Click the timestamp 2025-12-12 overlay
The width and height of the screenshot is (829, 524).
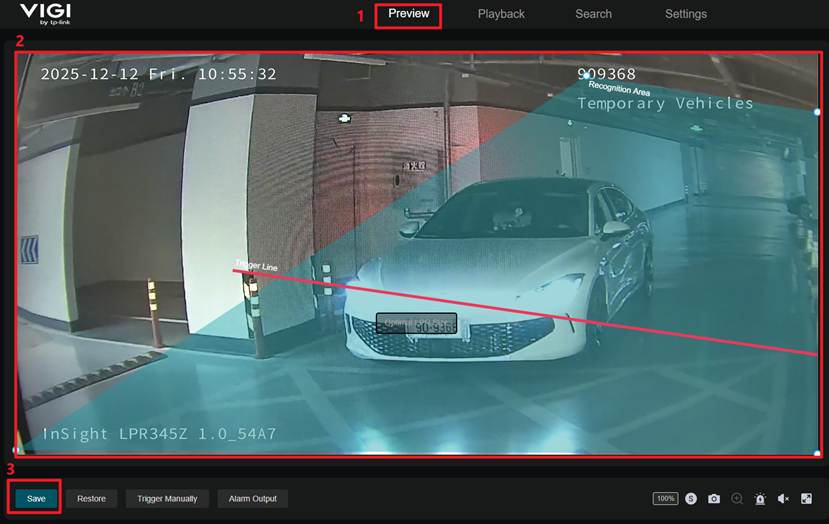point(158,74)
